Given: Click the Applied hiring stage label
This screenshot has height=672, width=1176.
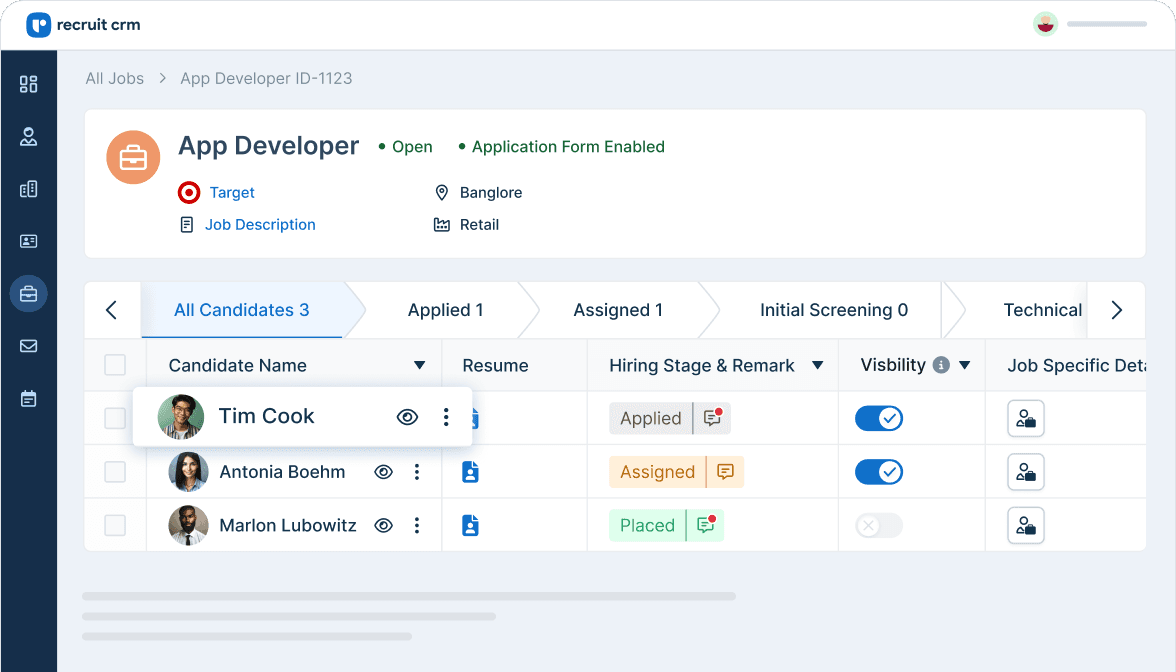Looking at the screenshot, I should pyautogui.click(x=650, y=418).
